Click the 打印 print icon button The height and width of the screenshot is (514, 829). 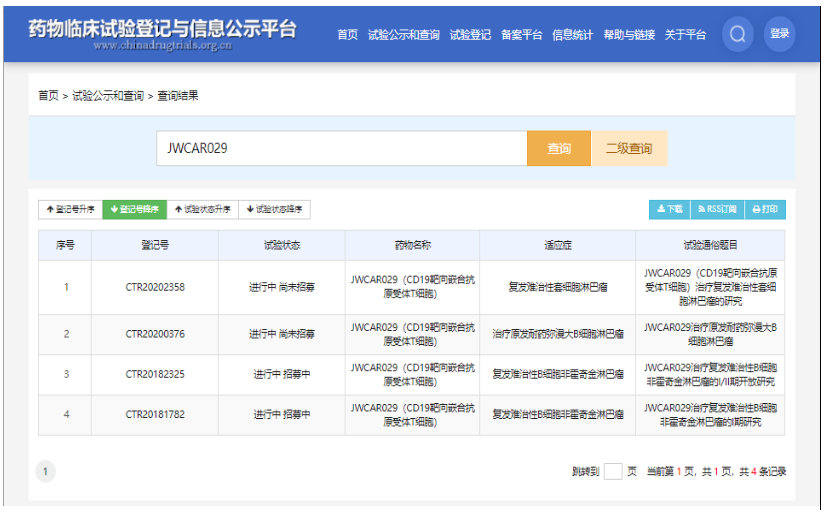765,209
